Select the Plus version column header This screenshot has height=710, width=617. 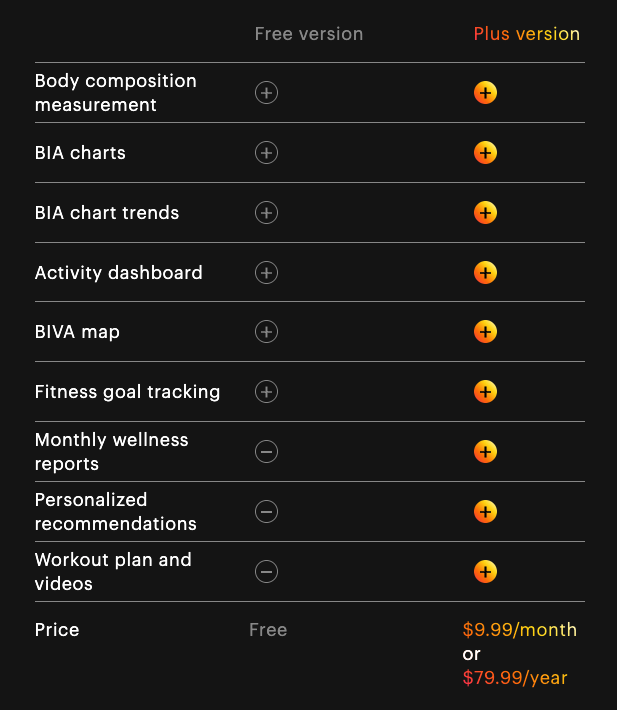coord(526,34)
